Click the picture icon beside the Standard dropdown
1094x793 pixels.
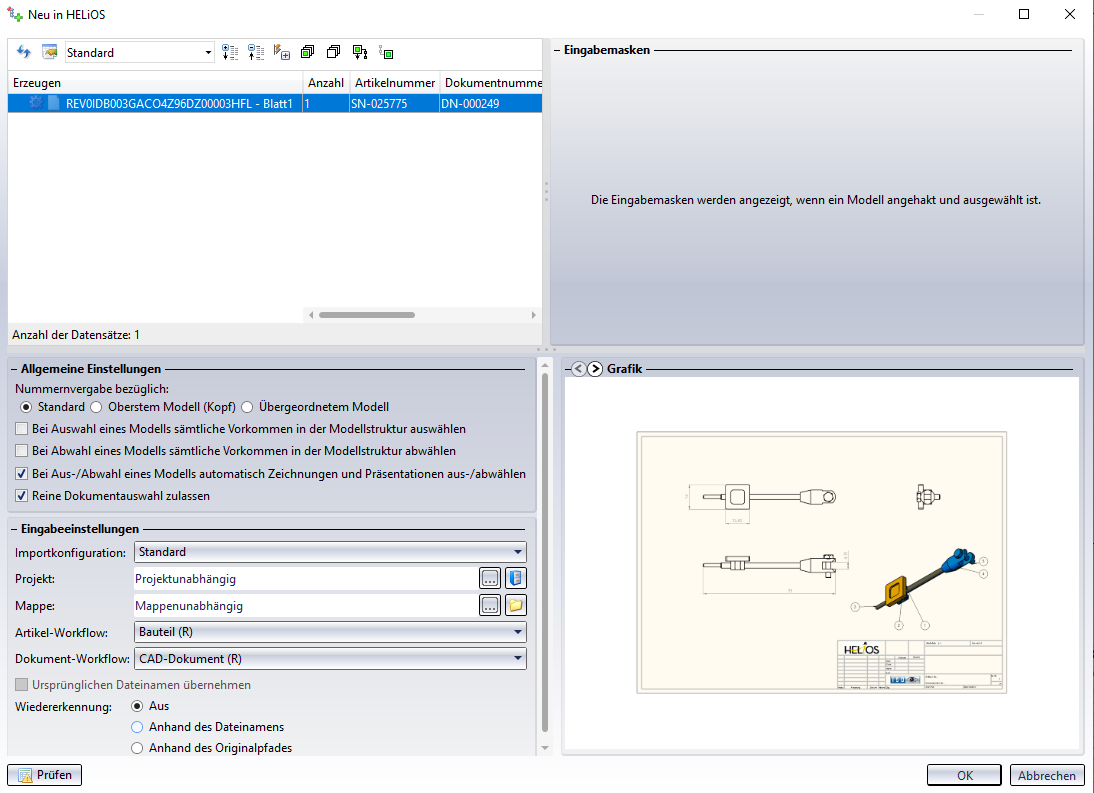click(x=49, y=52)
